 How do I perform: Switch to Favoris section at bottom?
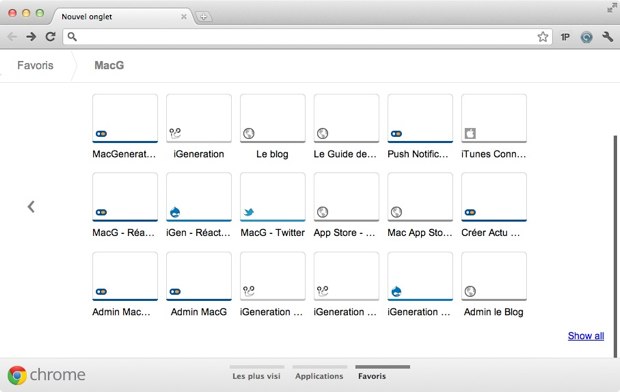[382, 373]
